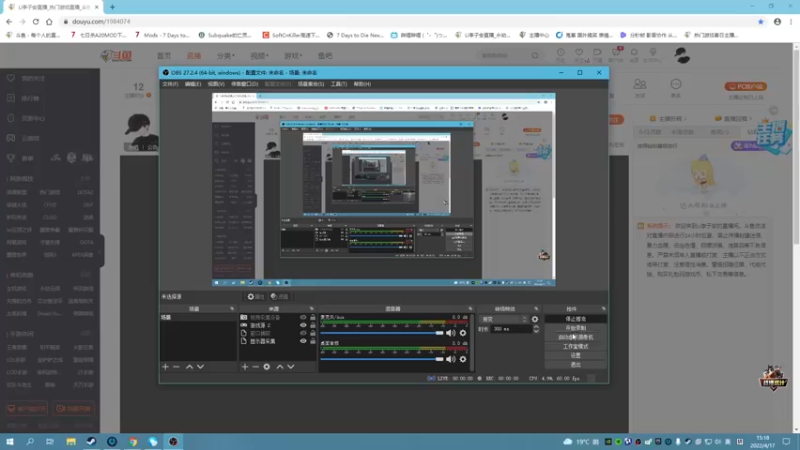
Task: Pop out the Audio Mixer dock using its header icon
Action: click(x=470, y=309)
